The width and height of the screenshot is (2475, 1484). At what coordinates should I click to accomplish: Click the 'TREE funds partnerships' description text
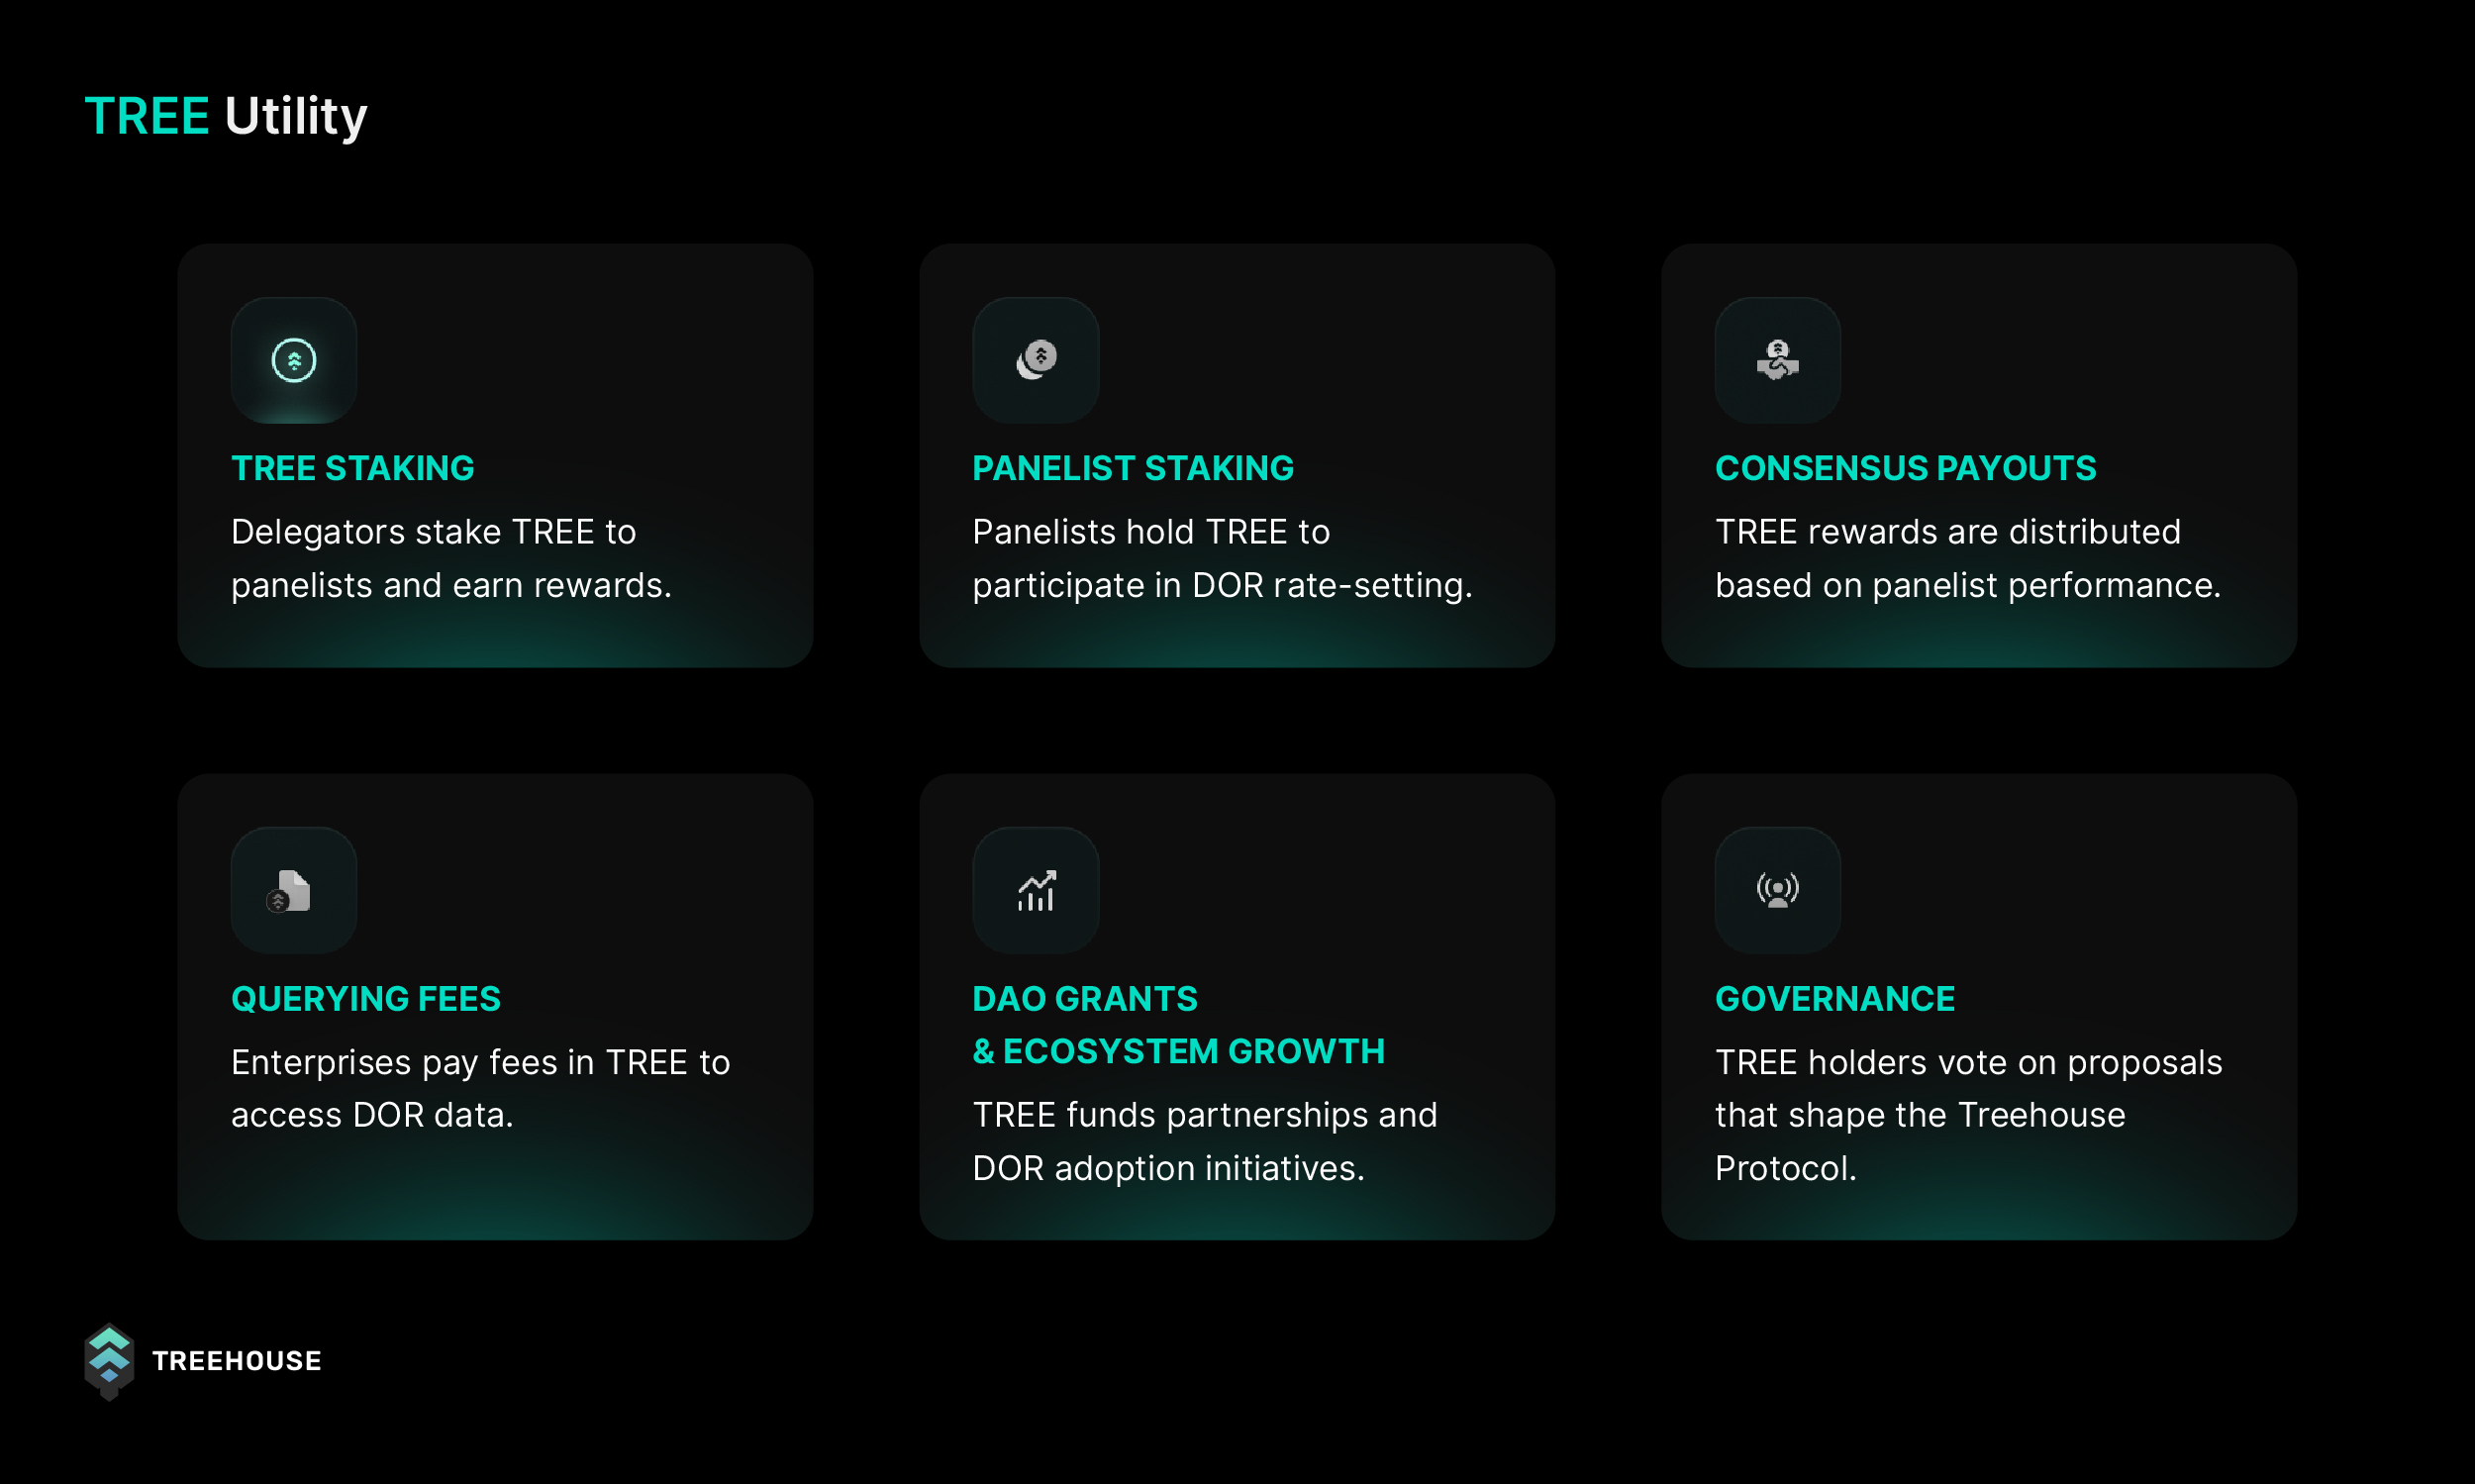tap(1205, 1141)
